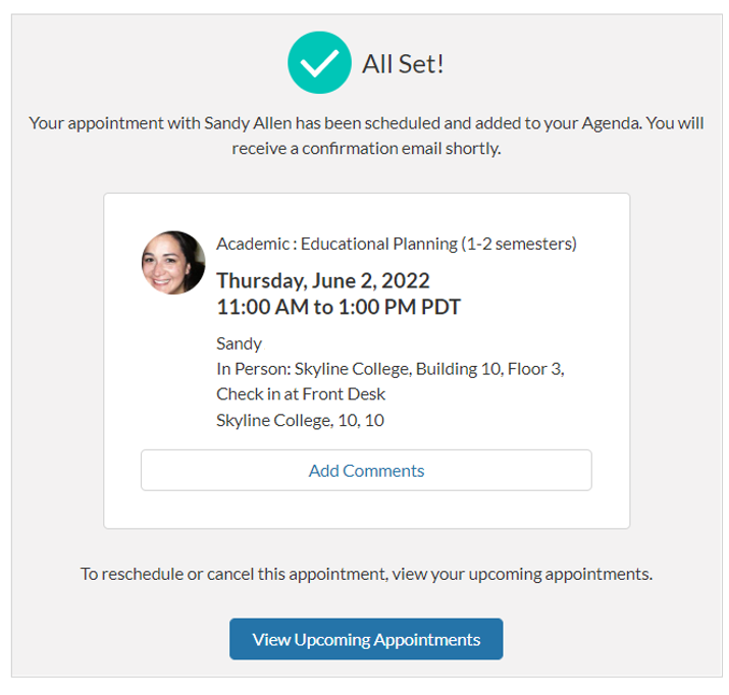This screenshot has height=695, width=729.
Task: Click the "Skyline College, 10, 10" line
Action: click(x=300, y=420)
